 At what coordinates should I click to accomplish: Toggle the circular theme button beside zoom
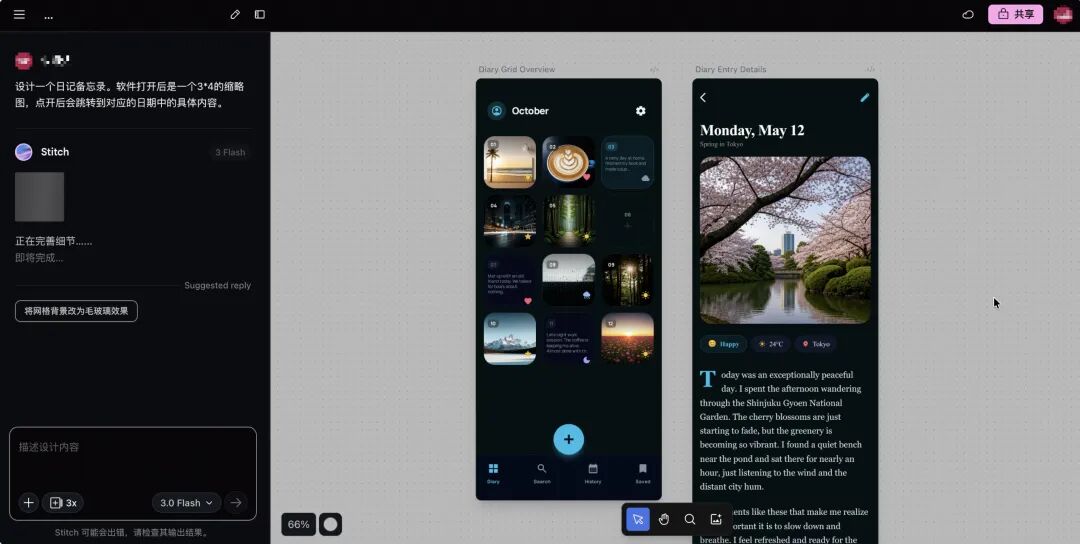tap(330, 524)
